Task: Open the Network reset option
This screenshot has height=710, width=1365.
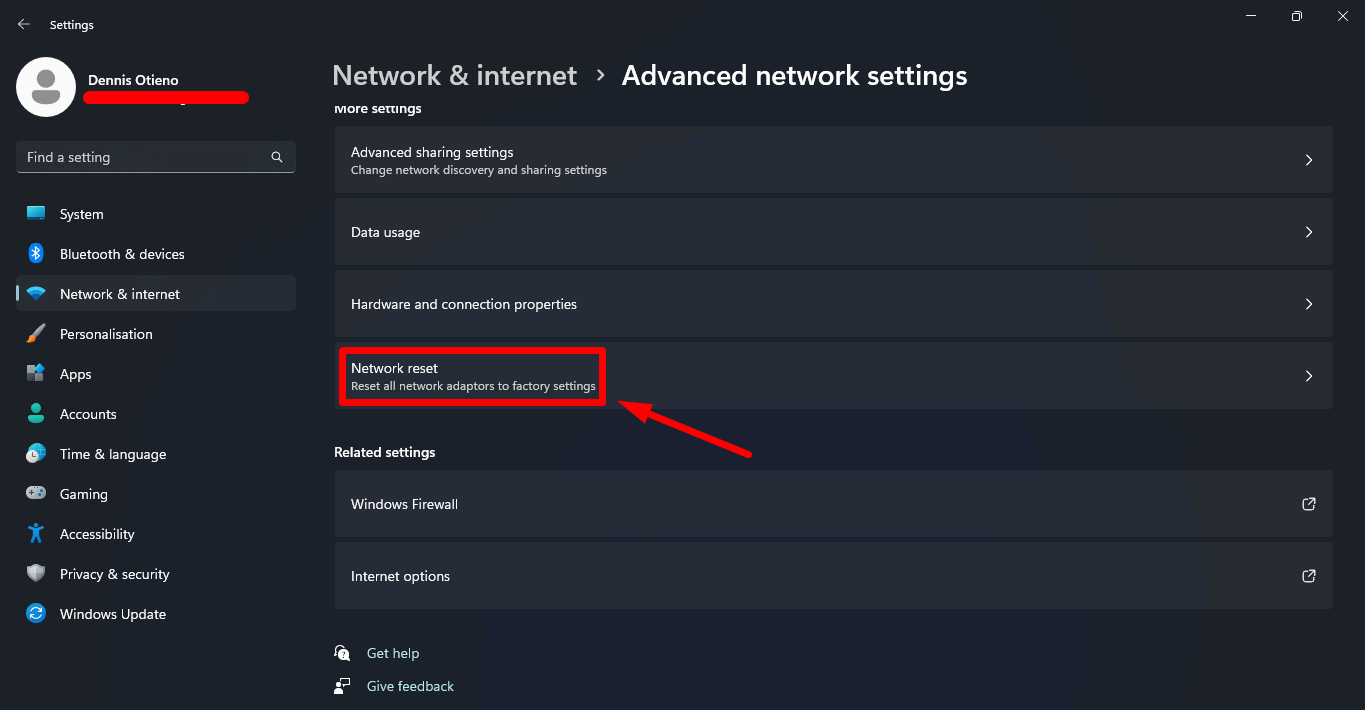Action: pyautogui.click(x=833, y=375)
